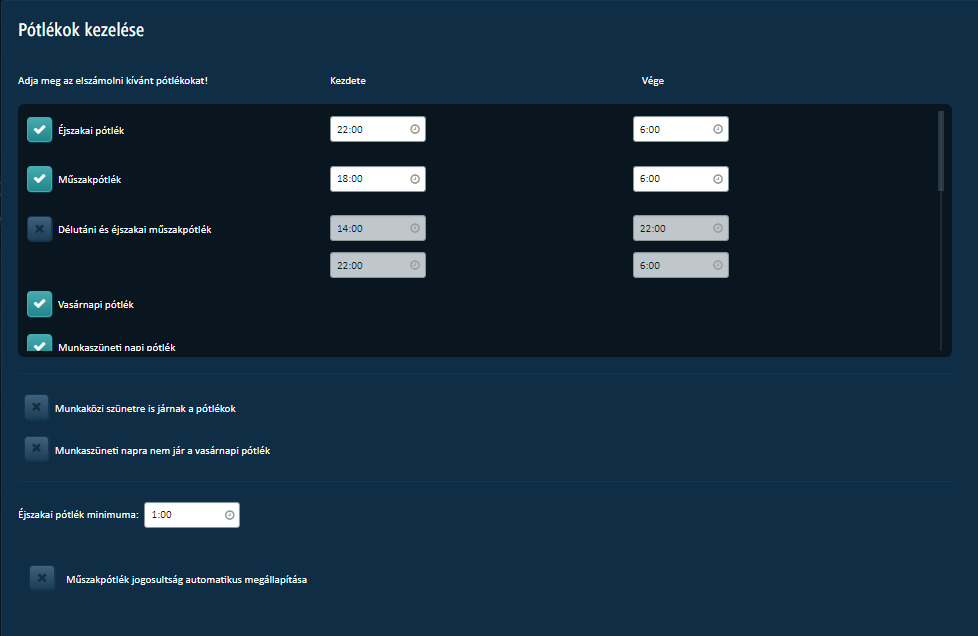The height and width of the screenshot is (636, 978).
Task: Uncheck the Éjszakai pótlék checkbox
Action: (x=39, y=130)
